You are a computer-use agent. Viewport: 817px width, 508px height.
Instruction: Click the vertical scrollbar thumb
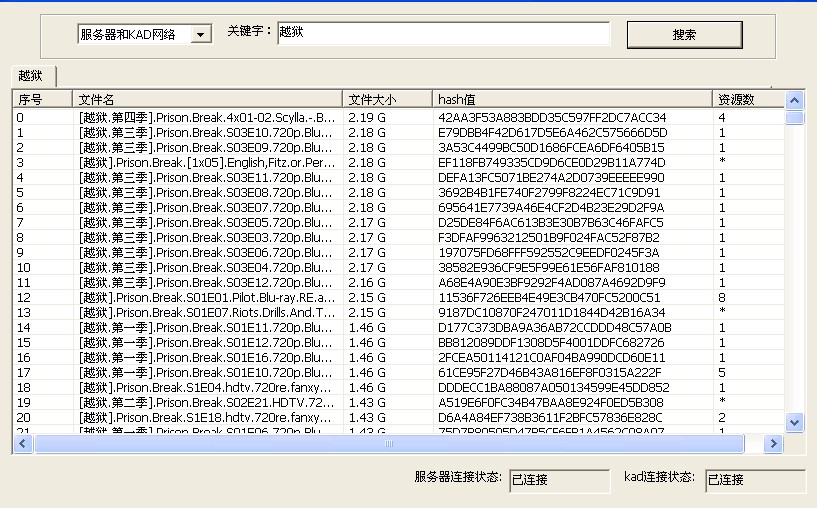794,118
